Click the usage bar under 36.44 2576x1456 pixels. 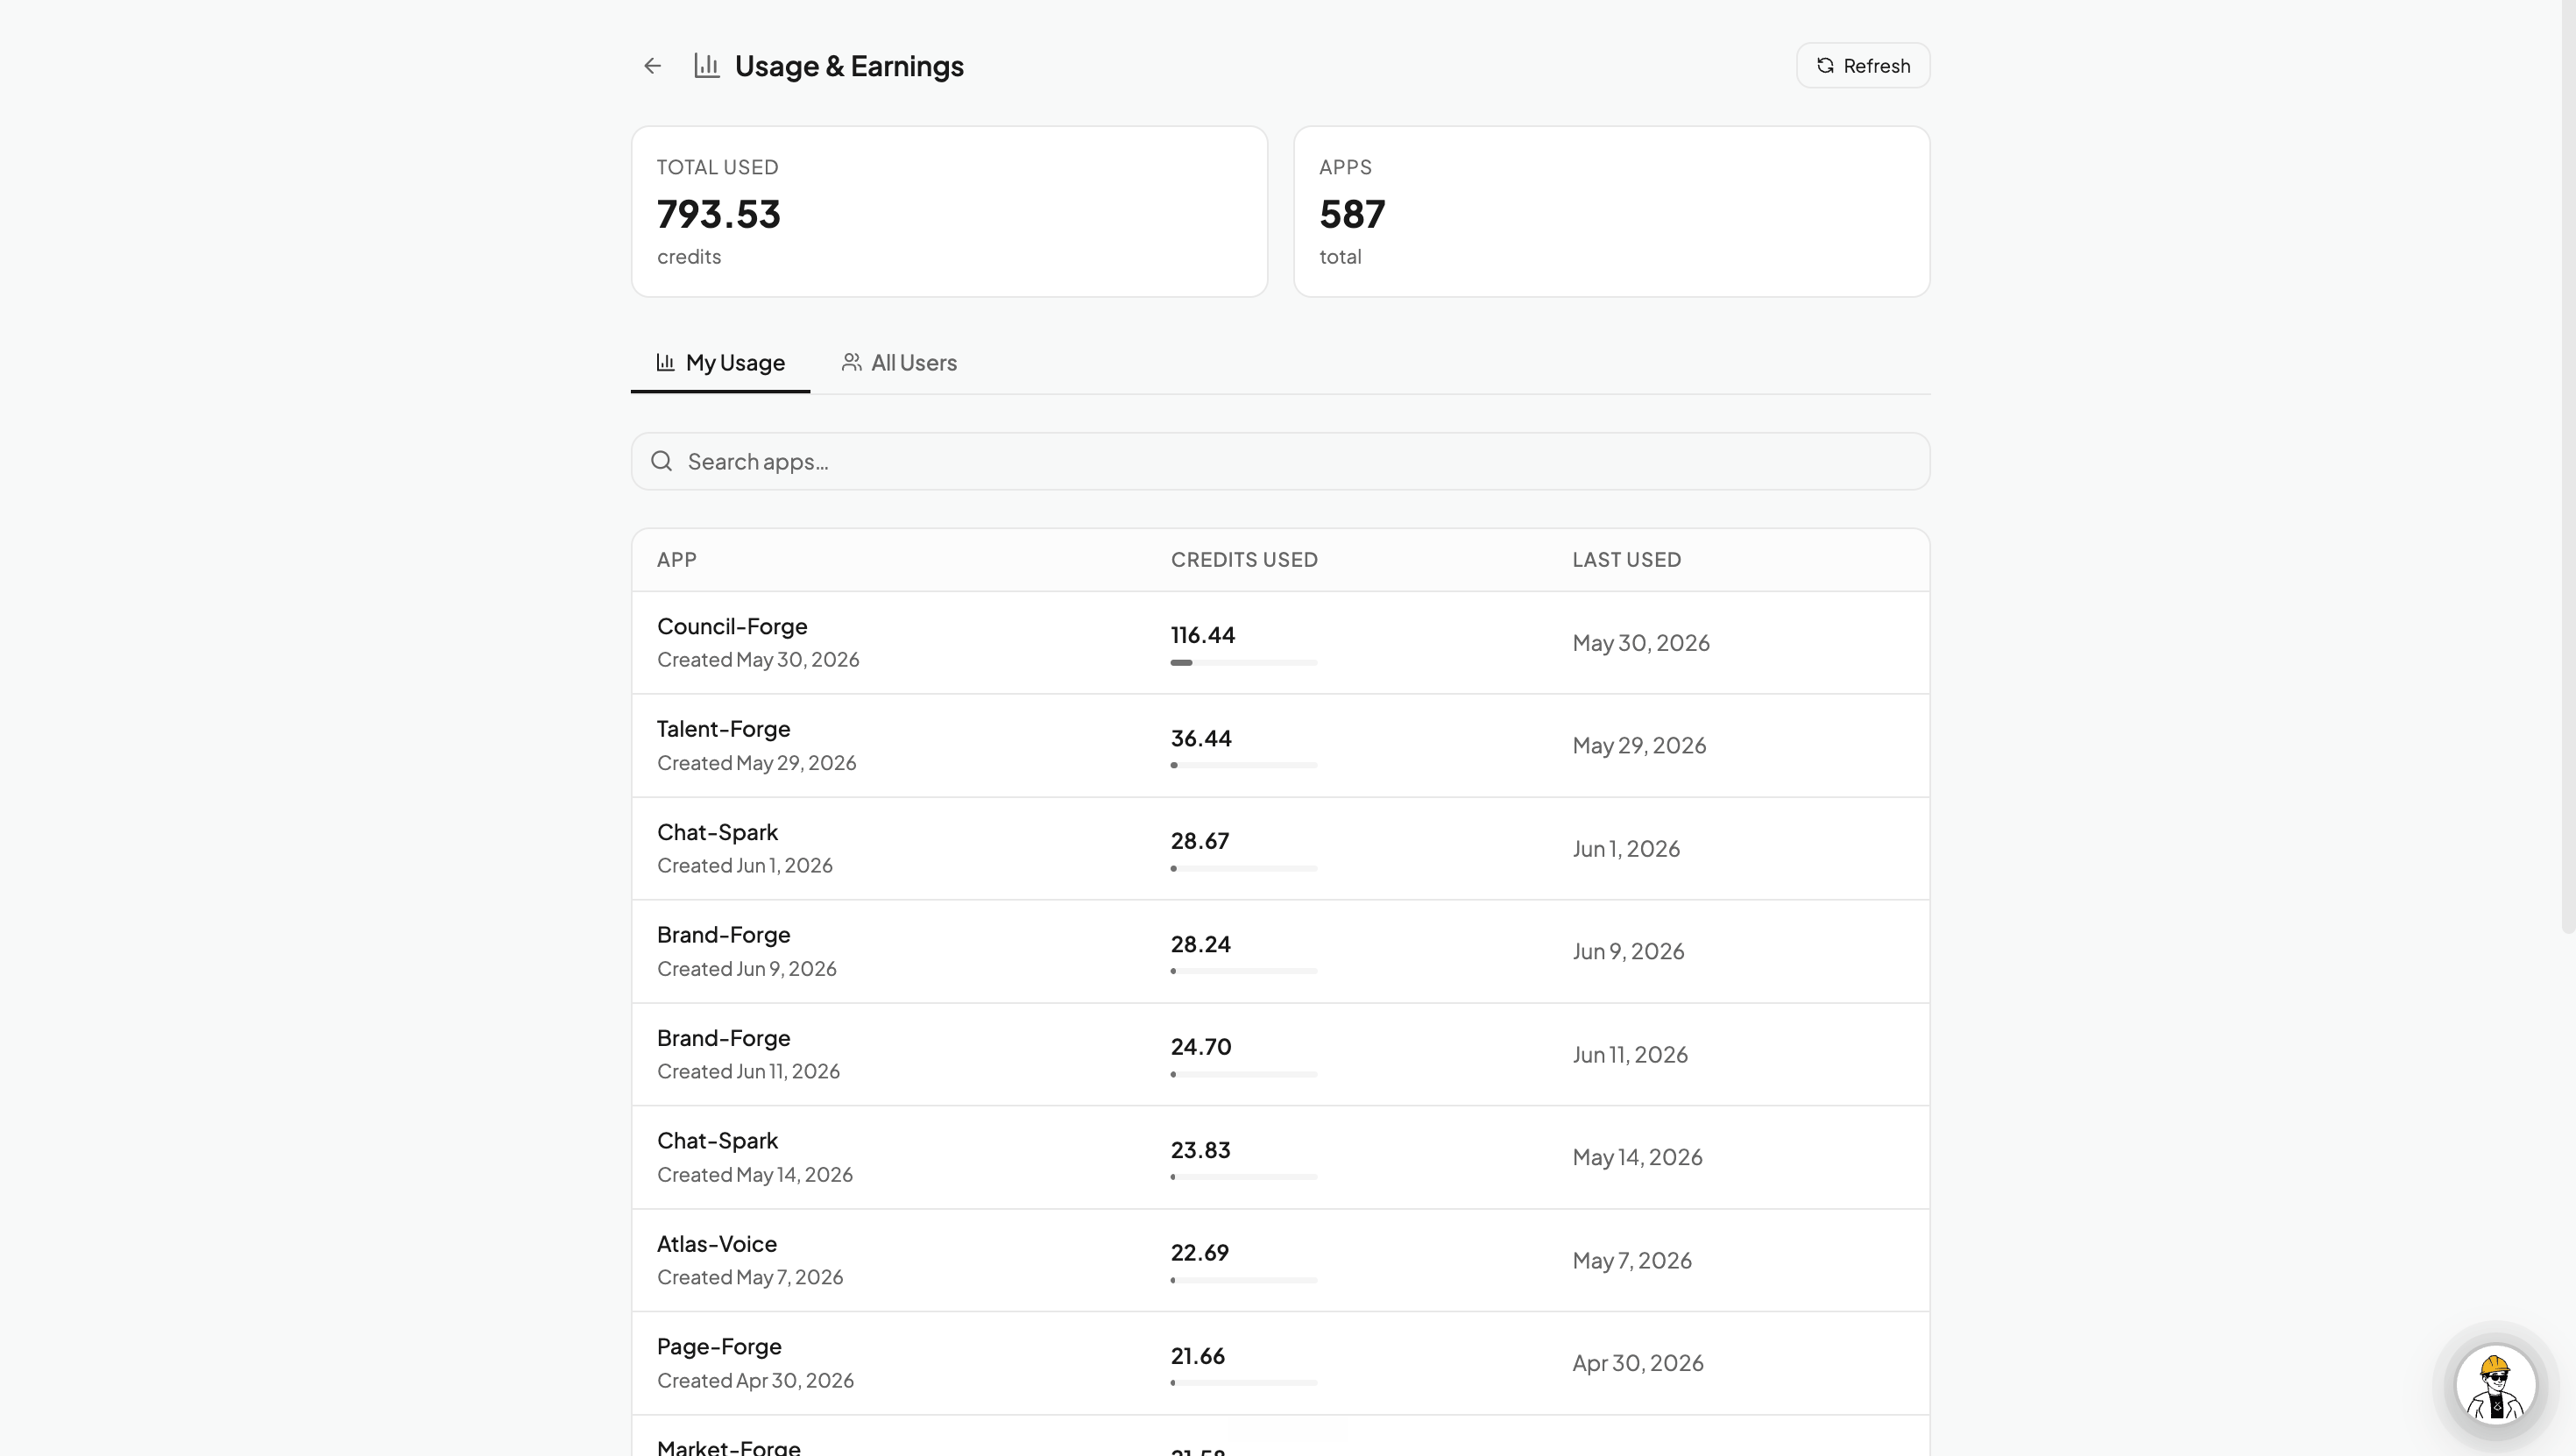(1244, 765)
